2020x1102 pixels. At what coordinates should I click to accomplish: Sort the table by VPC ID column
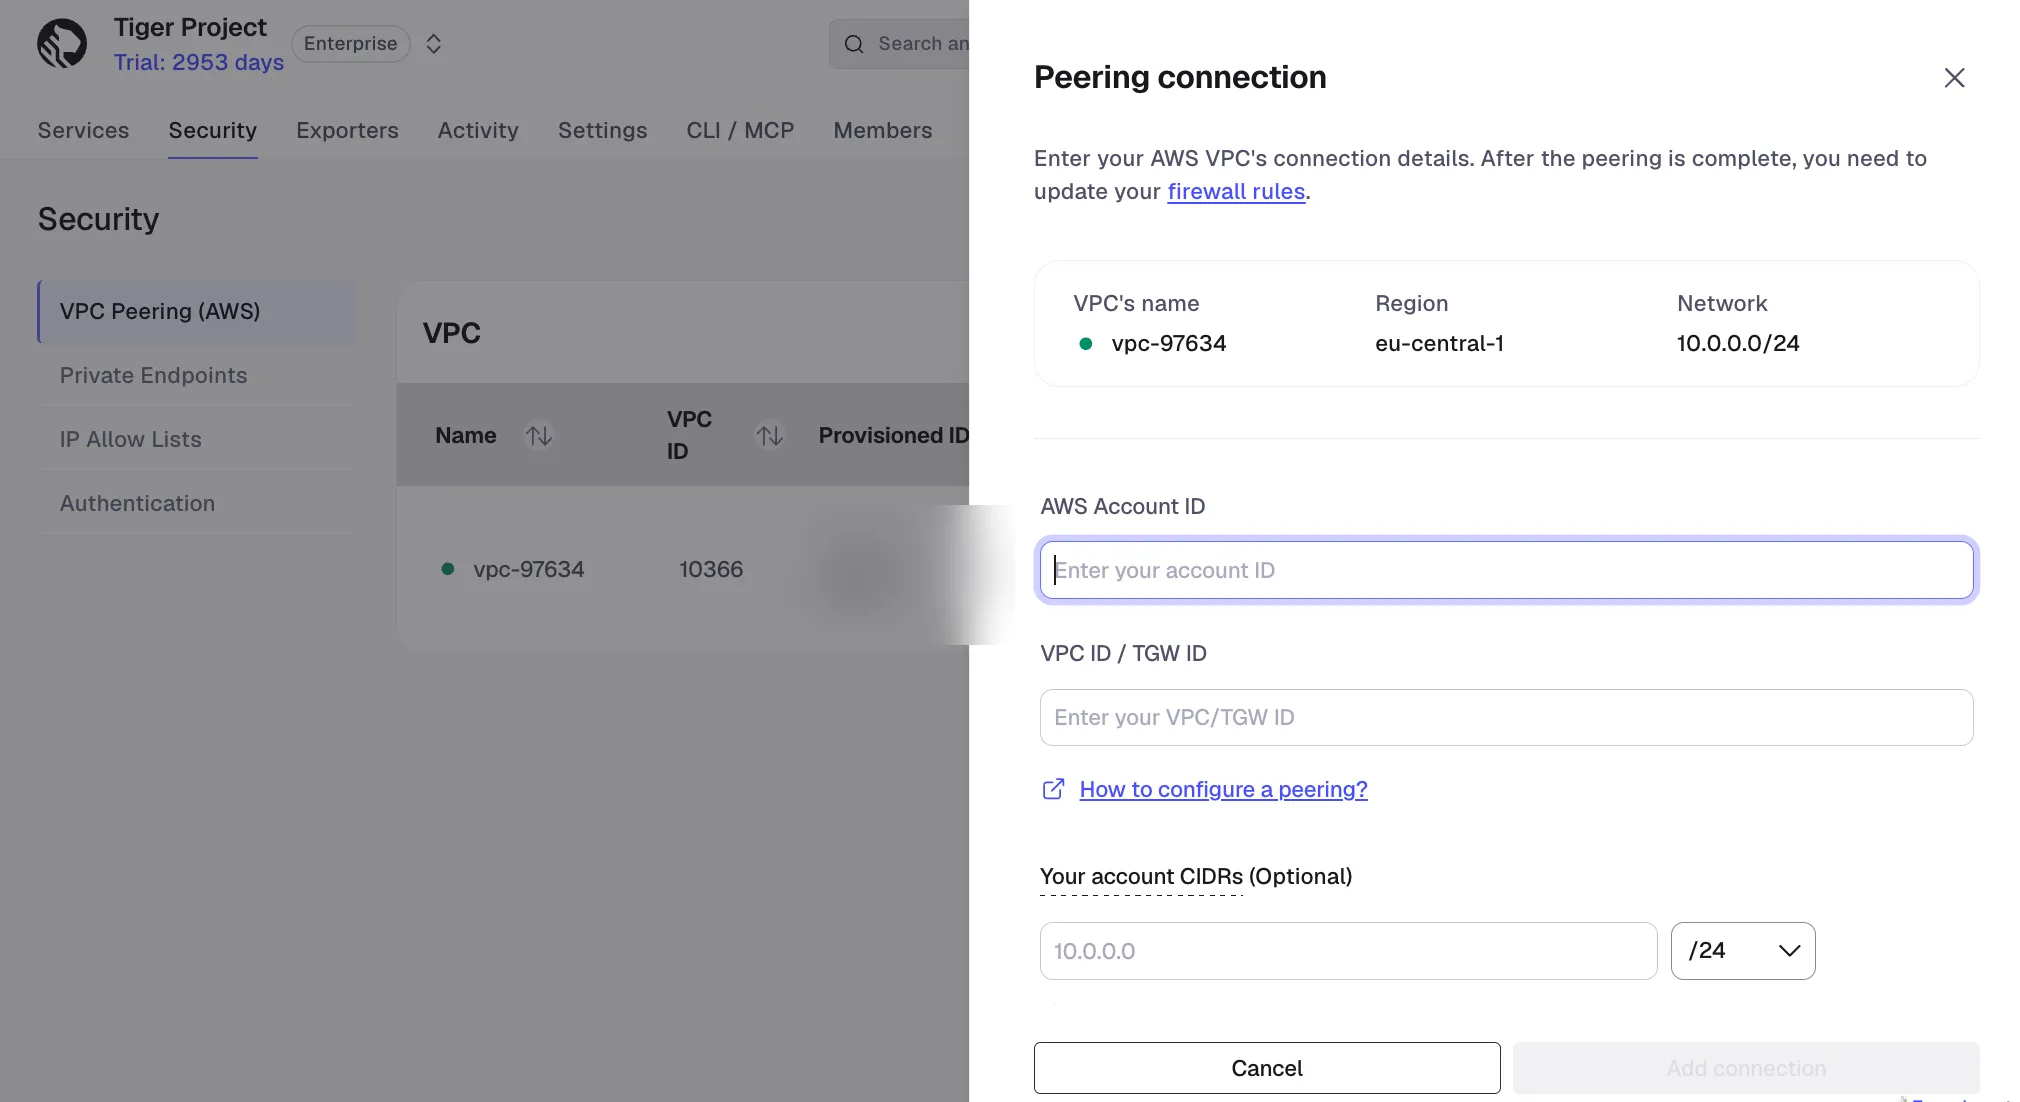(769, 435)
